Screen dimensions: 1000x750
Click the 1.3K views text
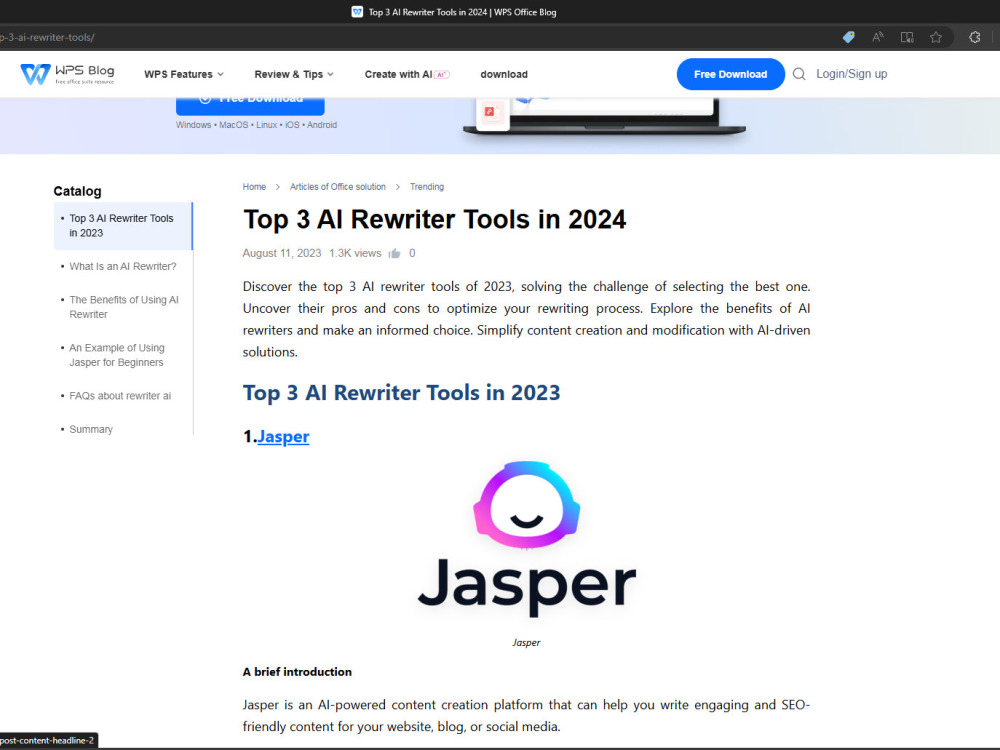[355, 253]
